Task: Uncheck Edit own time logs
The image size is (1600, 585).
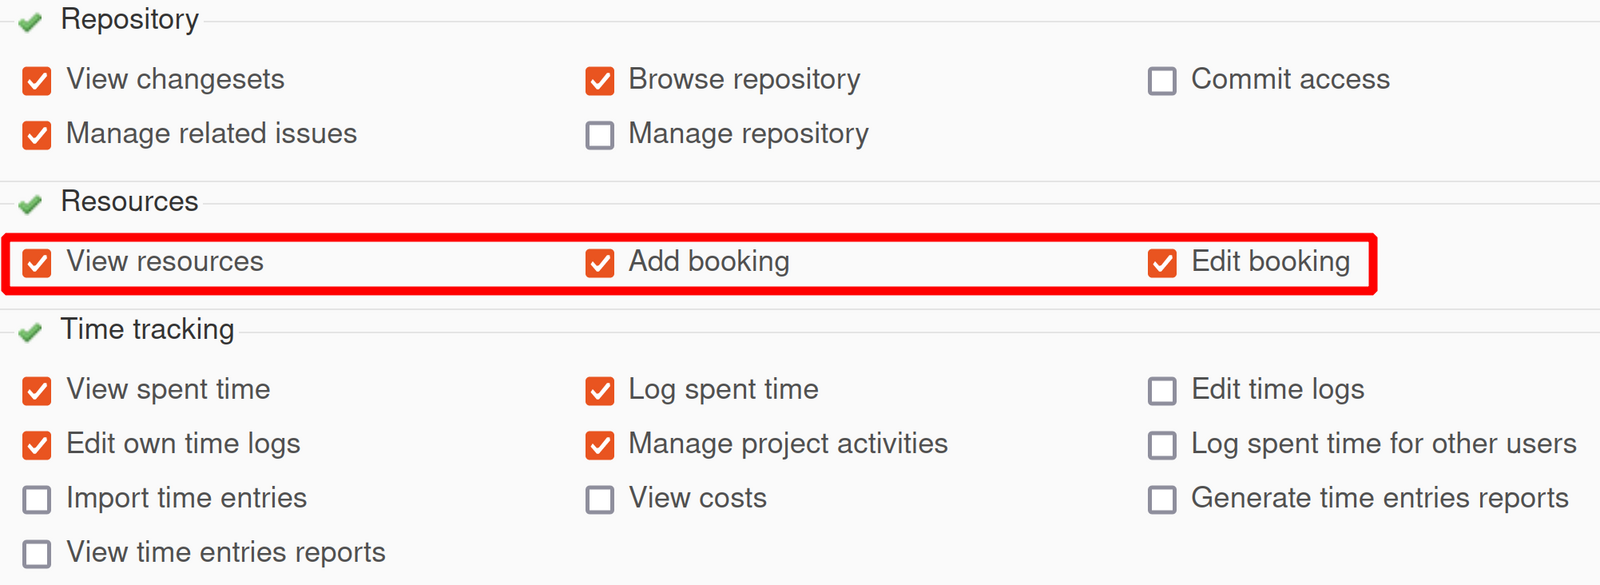Action: [36, 445]
